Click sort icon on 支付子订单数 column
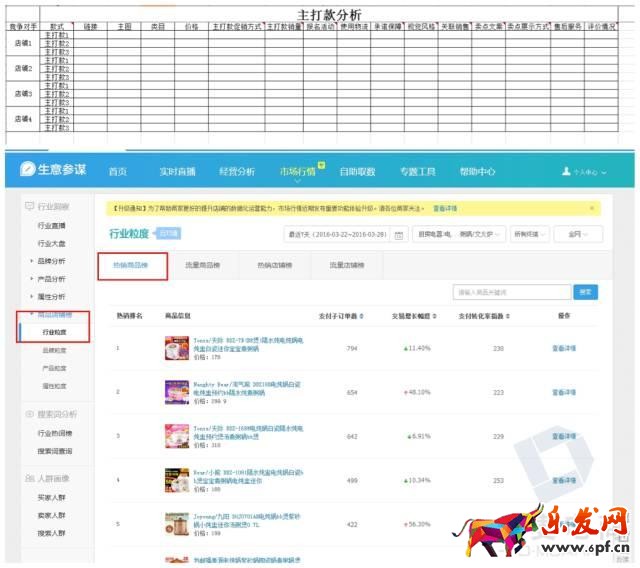 pyautogui.click(x=362, y=316)
